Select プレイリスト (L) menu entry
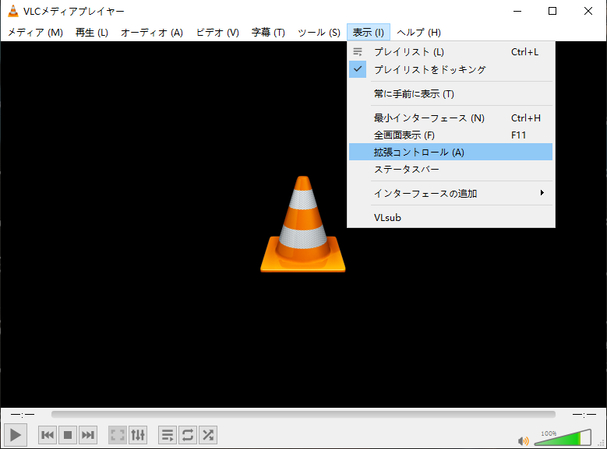The image size is (607, 449). click(451, 52)
